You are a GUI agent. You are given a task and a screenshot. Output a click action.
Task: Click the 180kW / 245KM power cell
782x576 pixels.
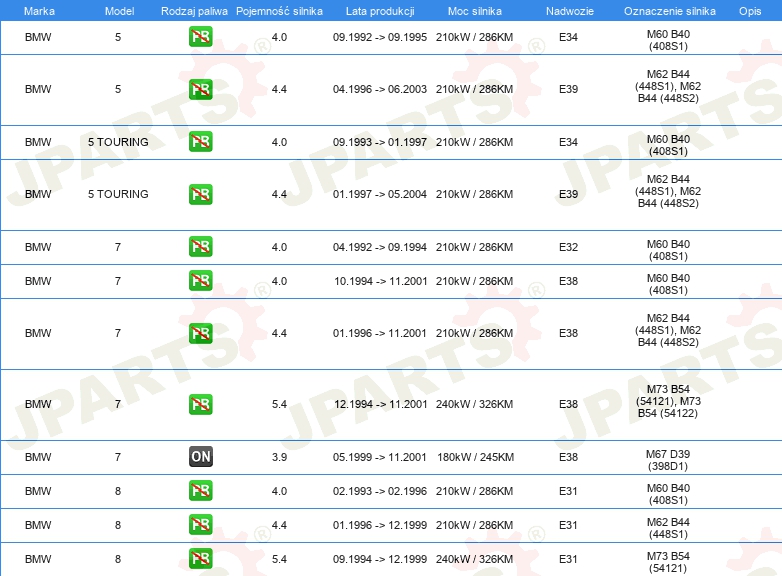(475, 457)
